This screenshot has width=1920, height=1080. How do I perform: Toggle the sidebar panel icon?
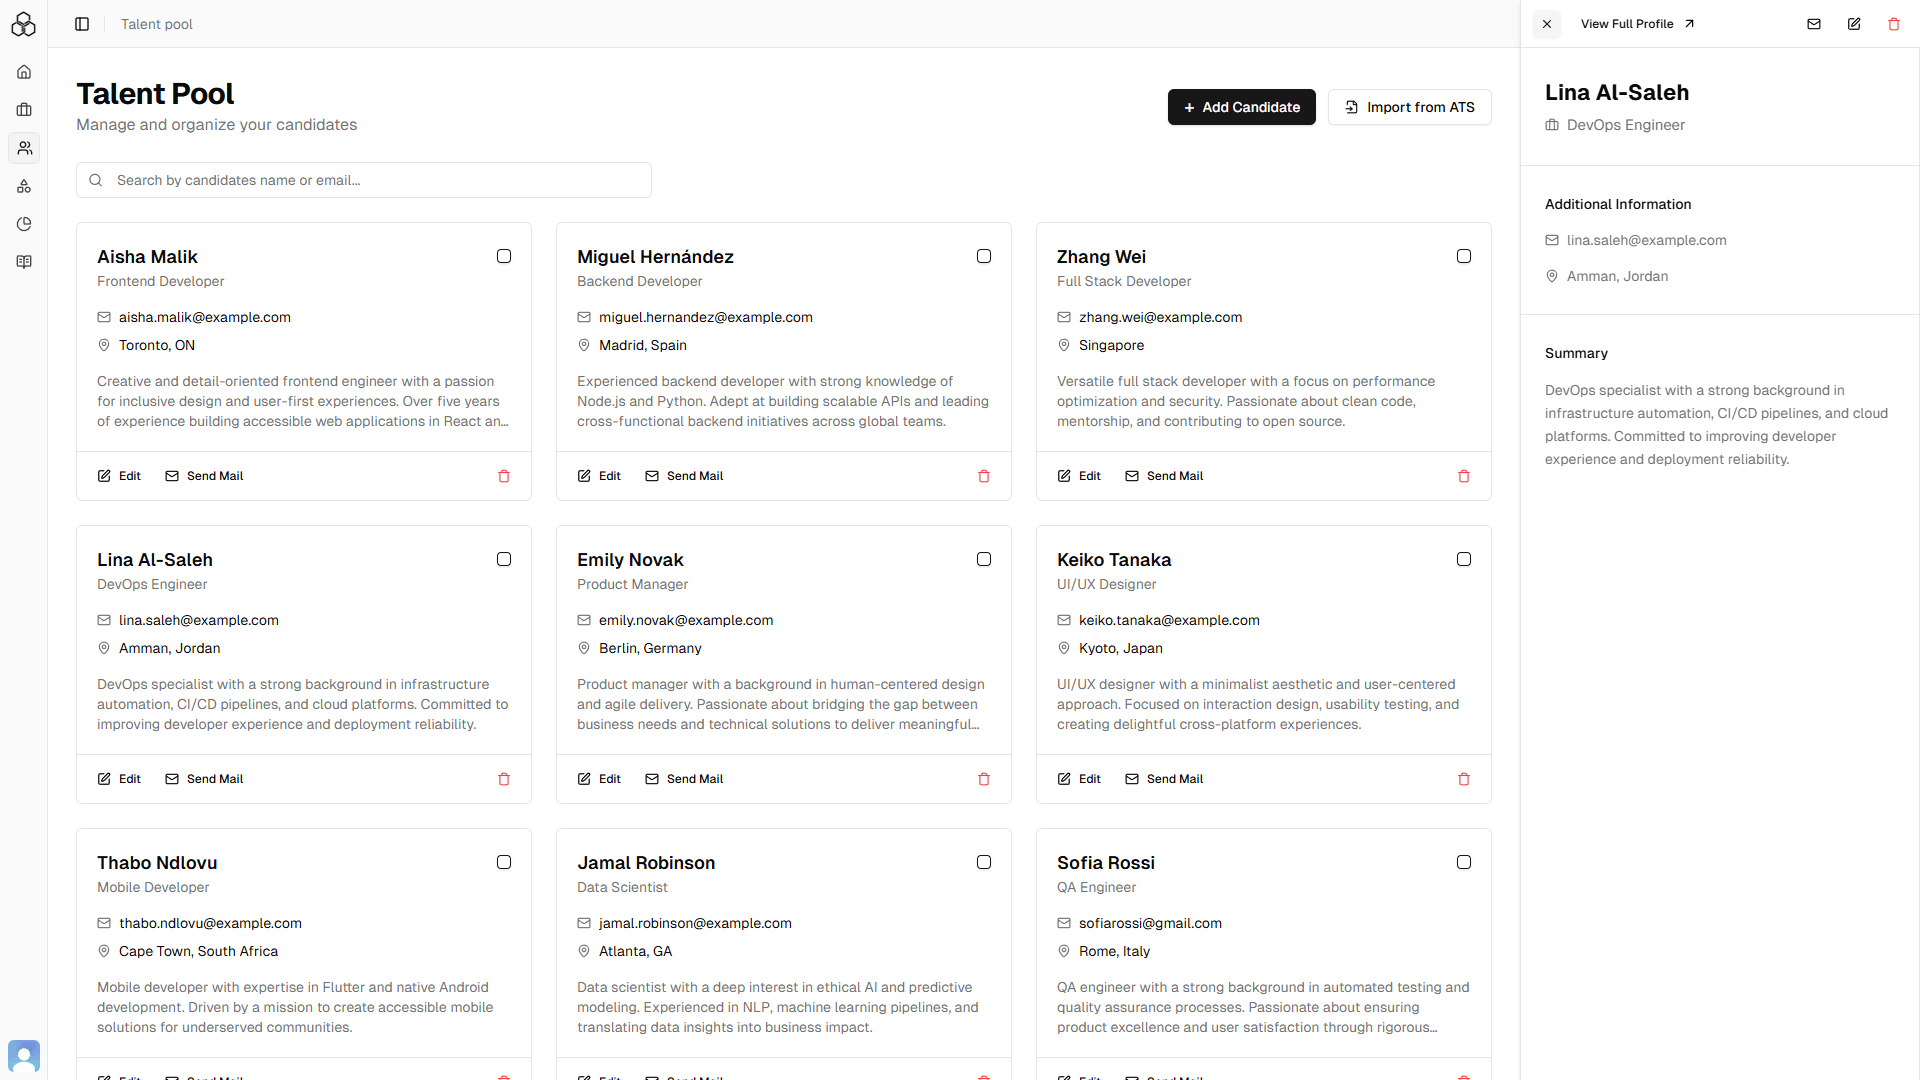(x=82, y=24)
